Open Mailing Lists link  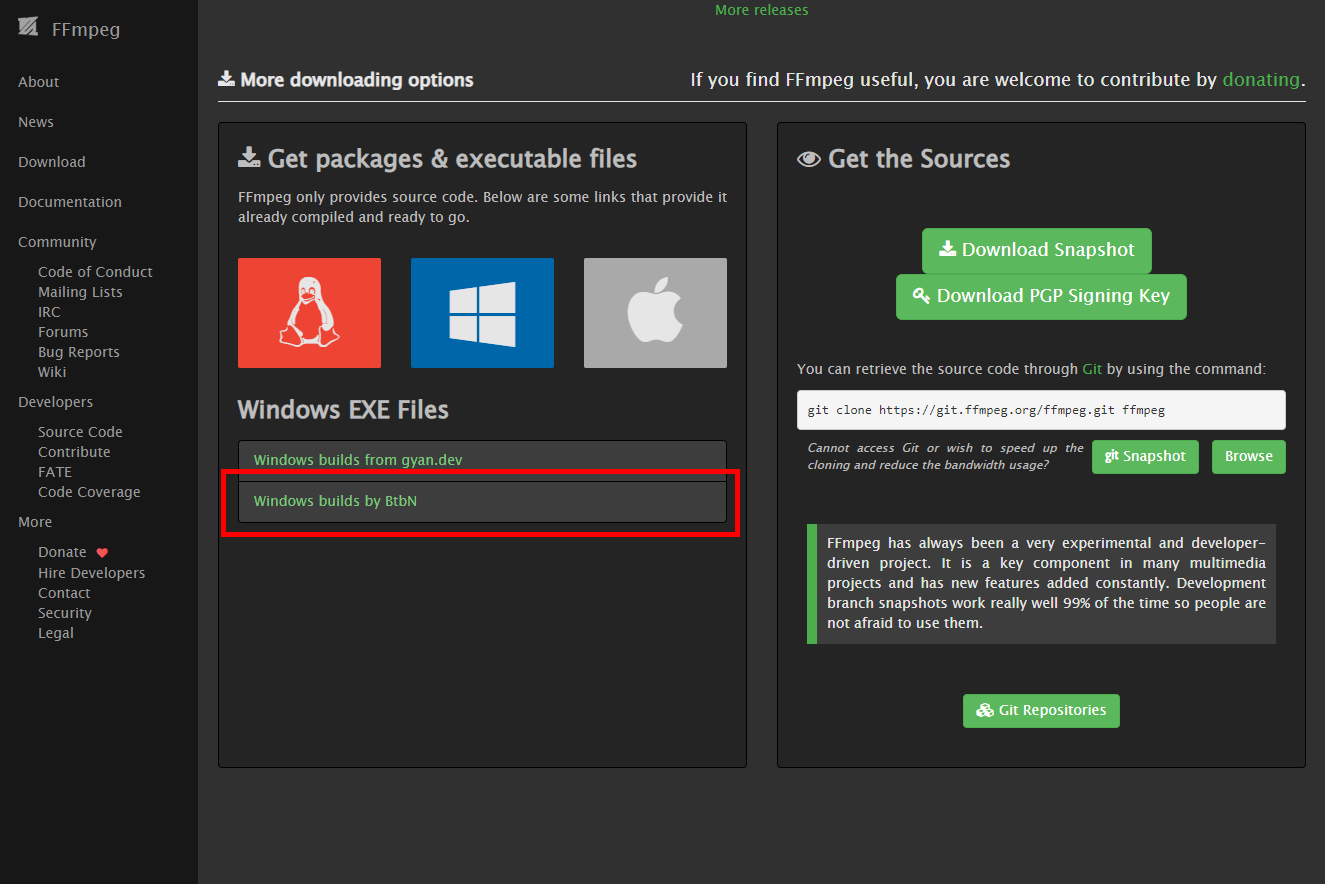click(x=80, y=292)
